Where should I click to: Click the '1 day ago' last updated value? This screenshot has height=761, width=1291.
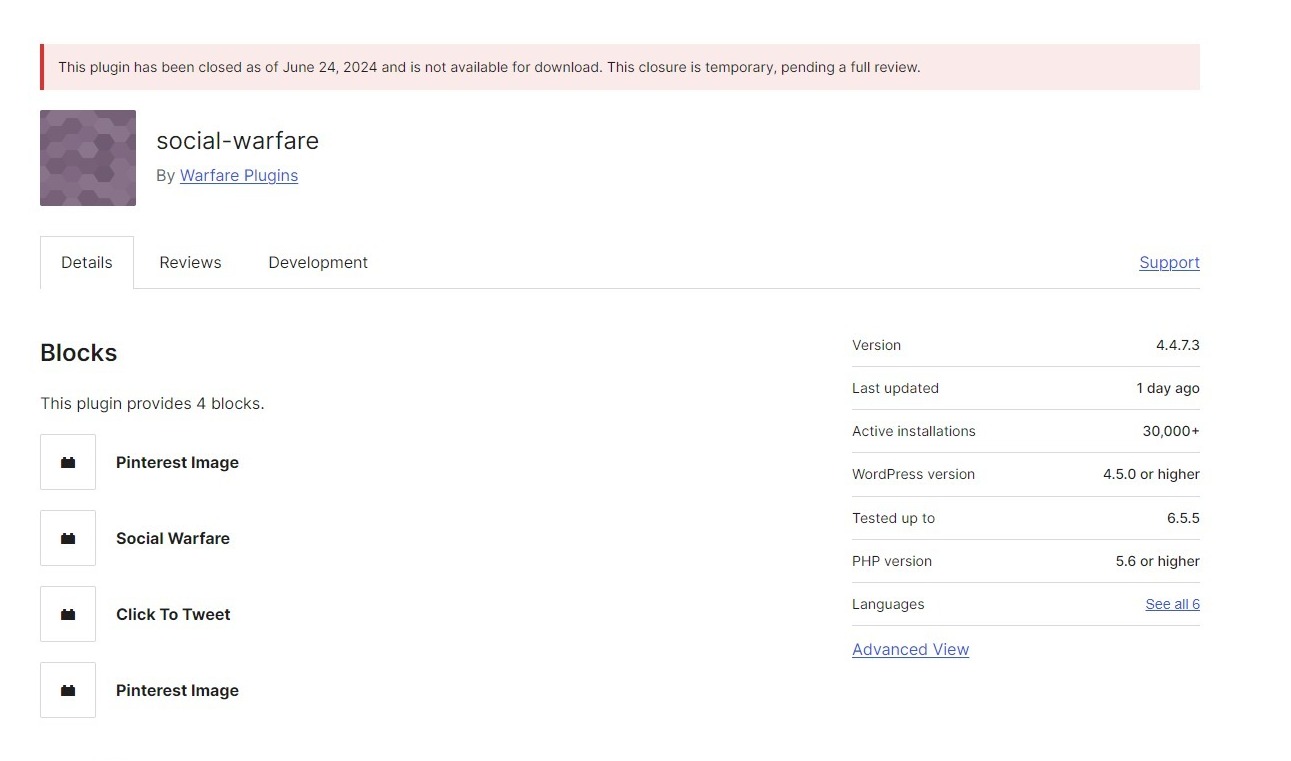pos(1168,388)
